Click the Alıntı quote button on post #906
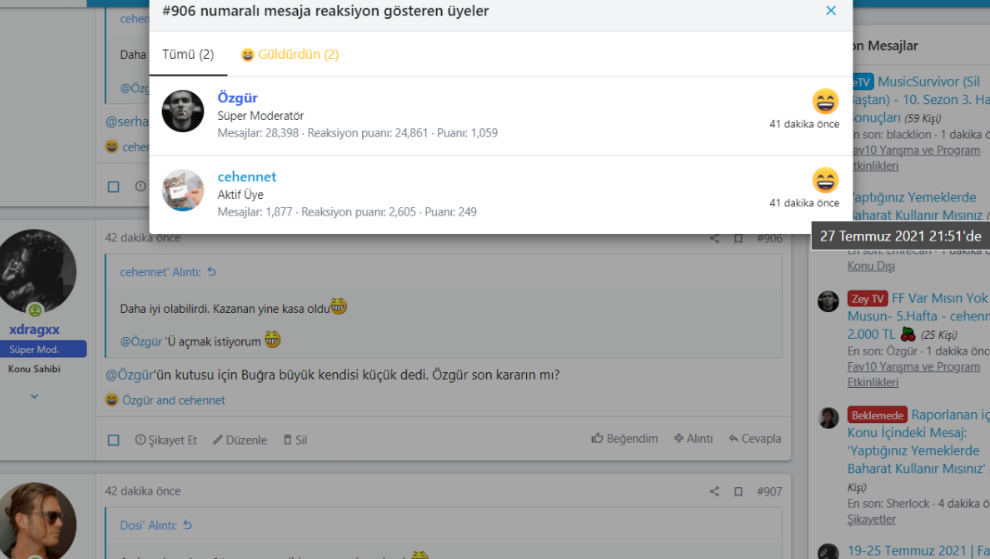Viewport: 990px width, 559px height. coord(693,439)
